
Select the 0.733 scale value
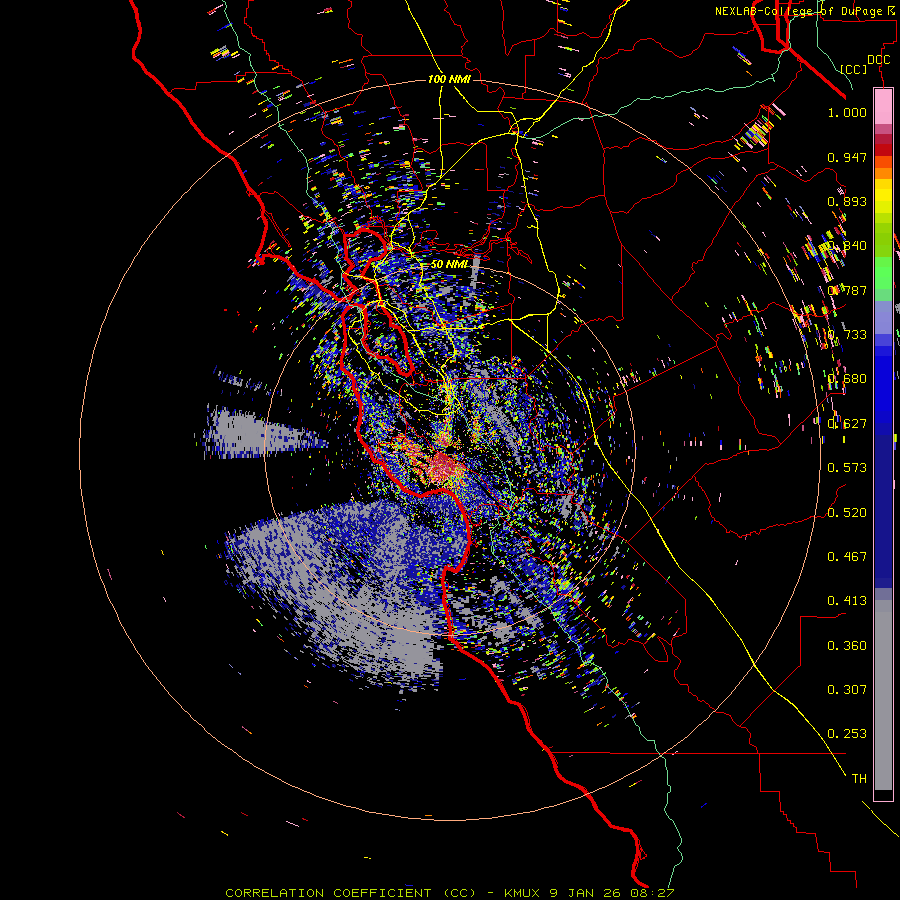(x=847, y=335)
